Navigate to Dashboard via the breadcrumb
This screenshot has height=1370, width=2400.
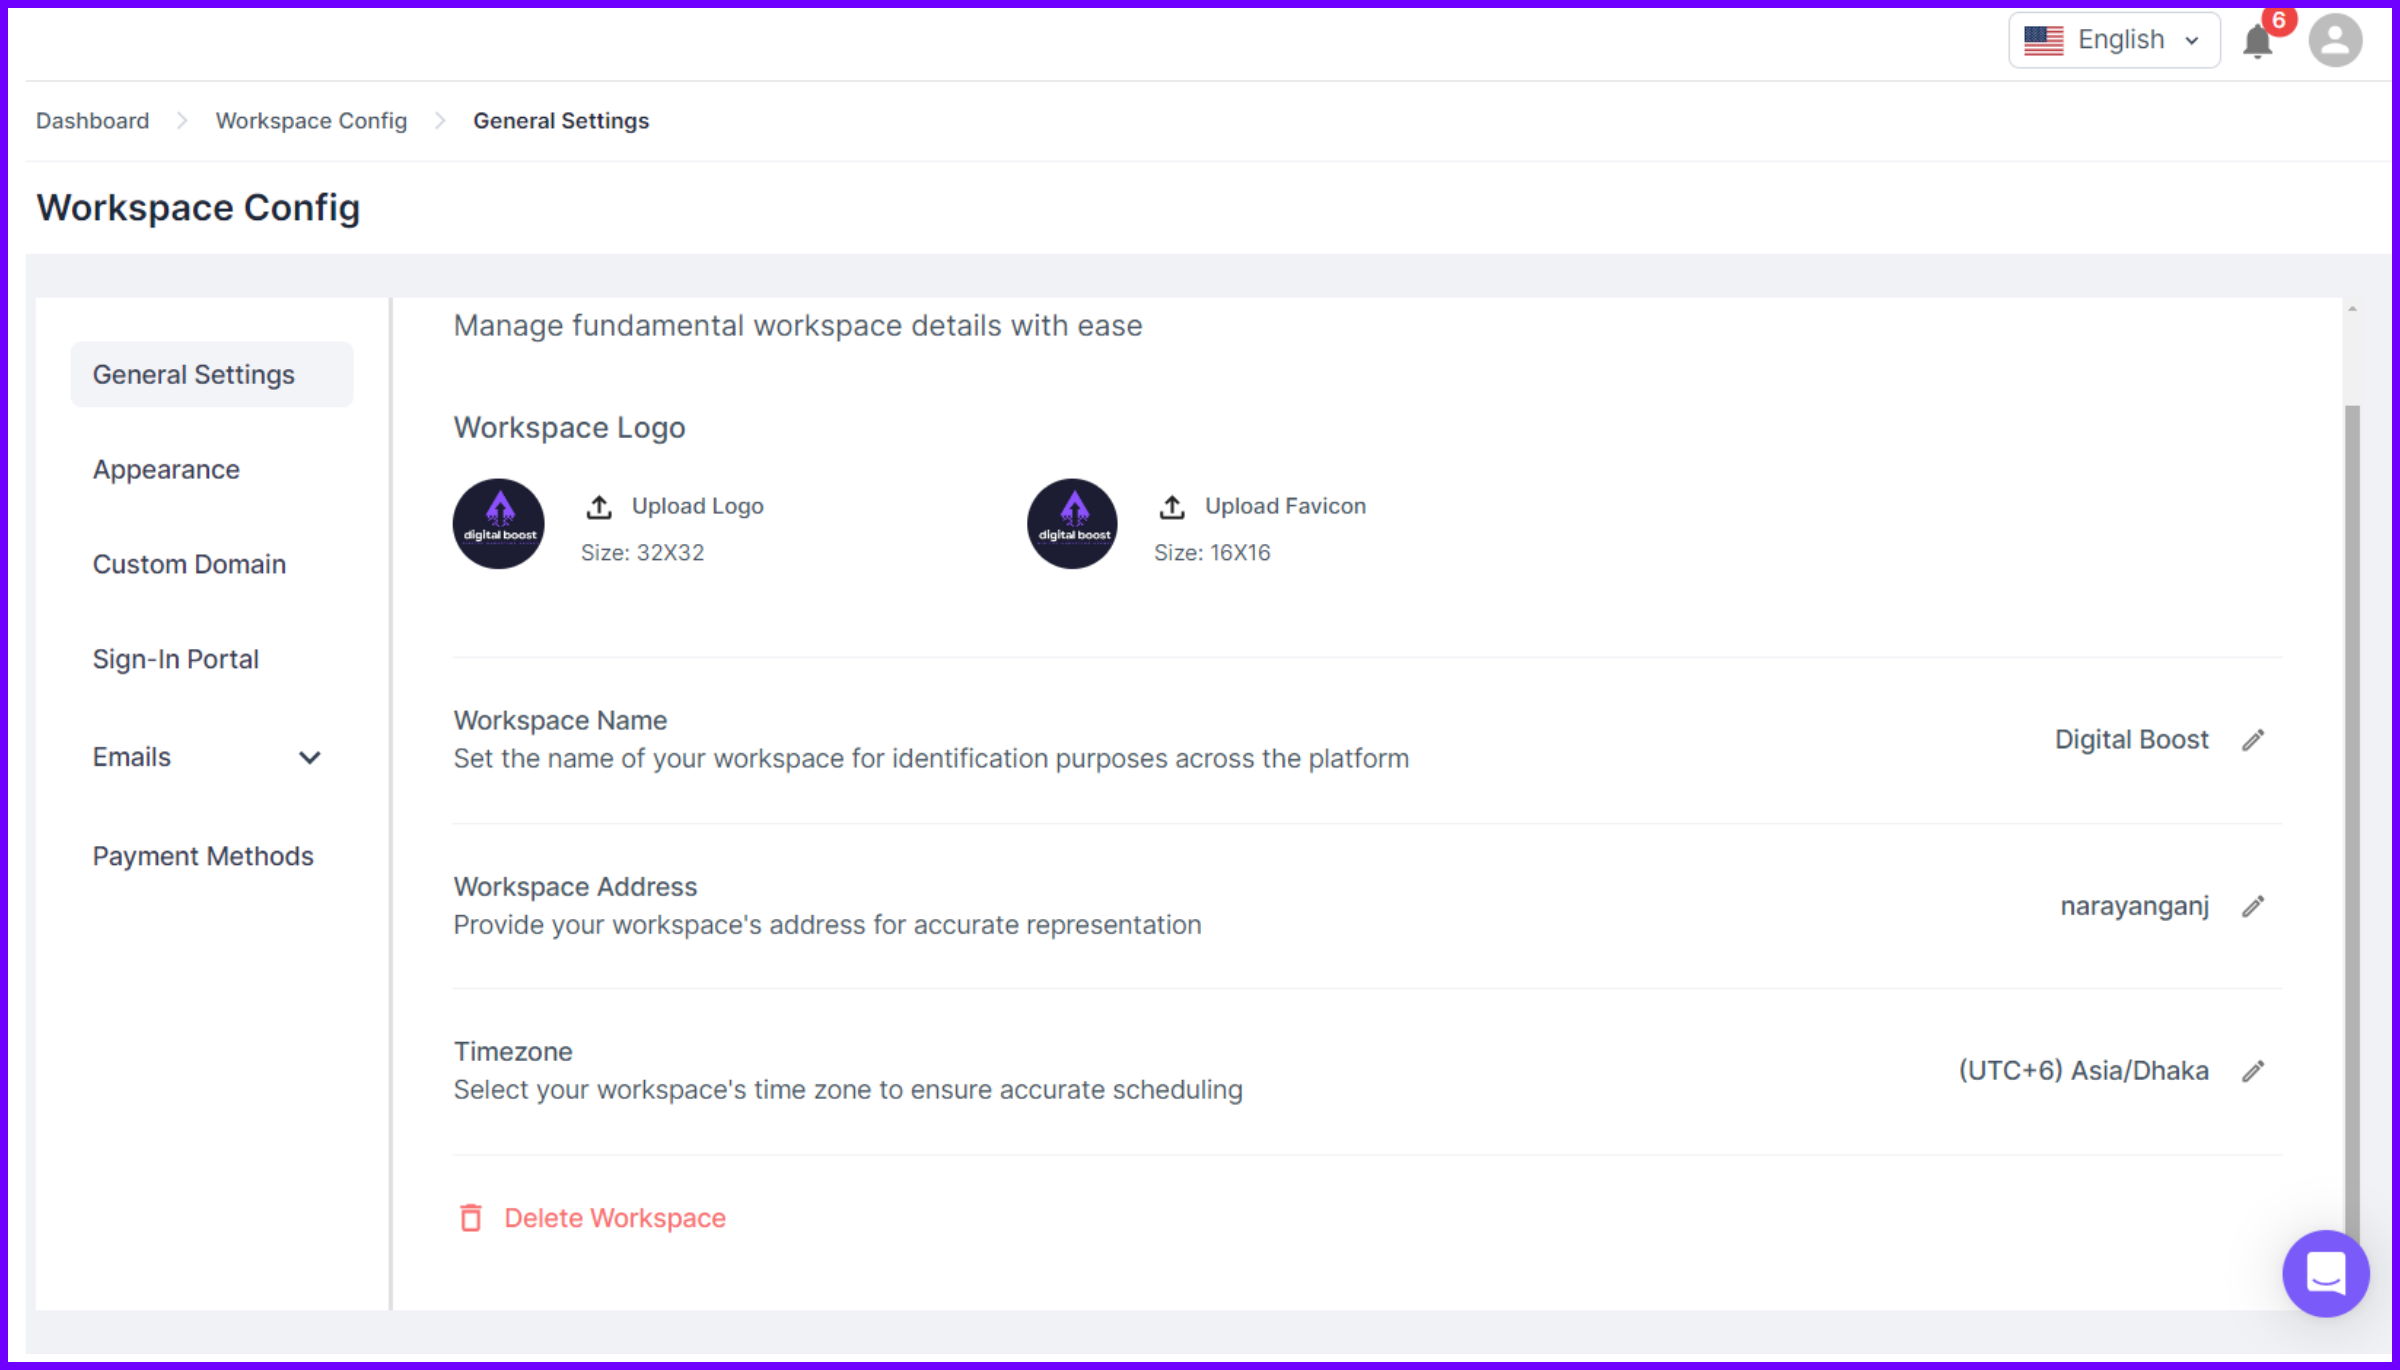91,120
